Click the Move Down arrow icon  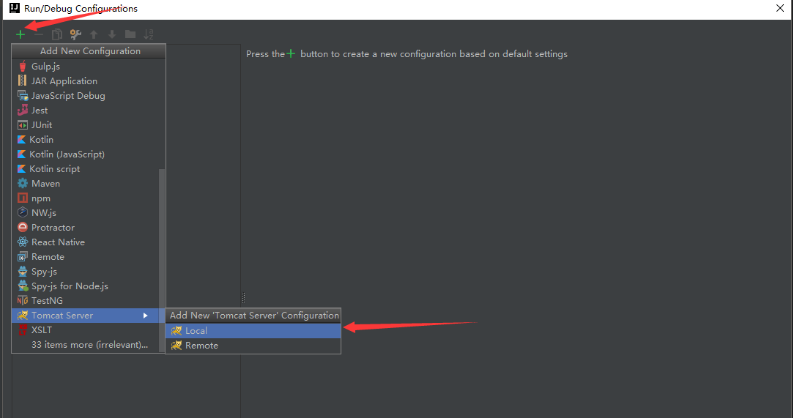click(x=112, y=34)
